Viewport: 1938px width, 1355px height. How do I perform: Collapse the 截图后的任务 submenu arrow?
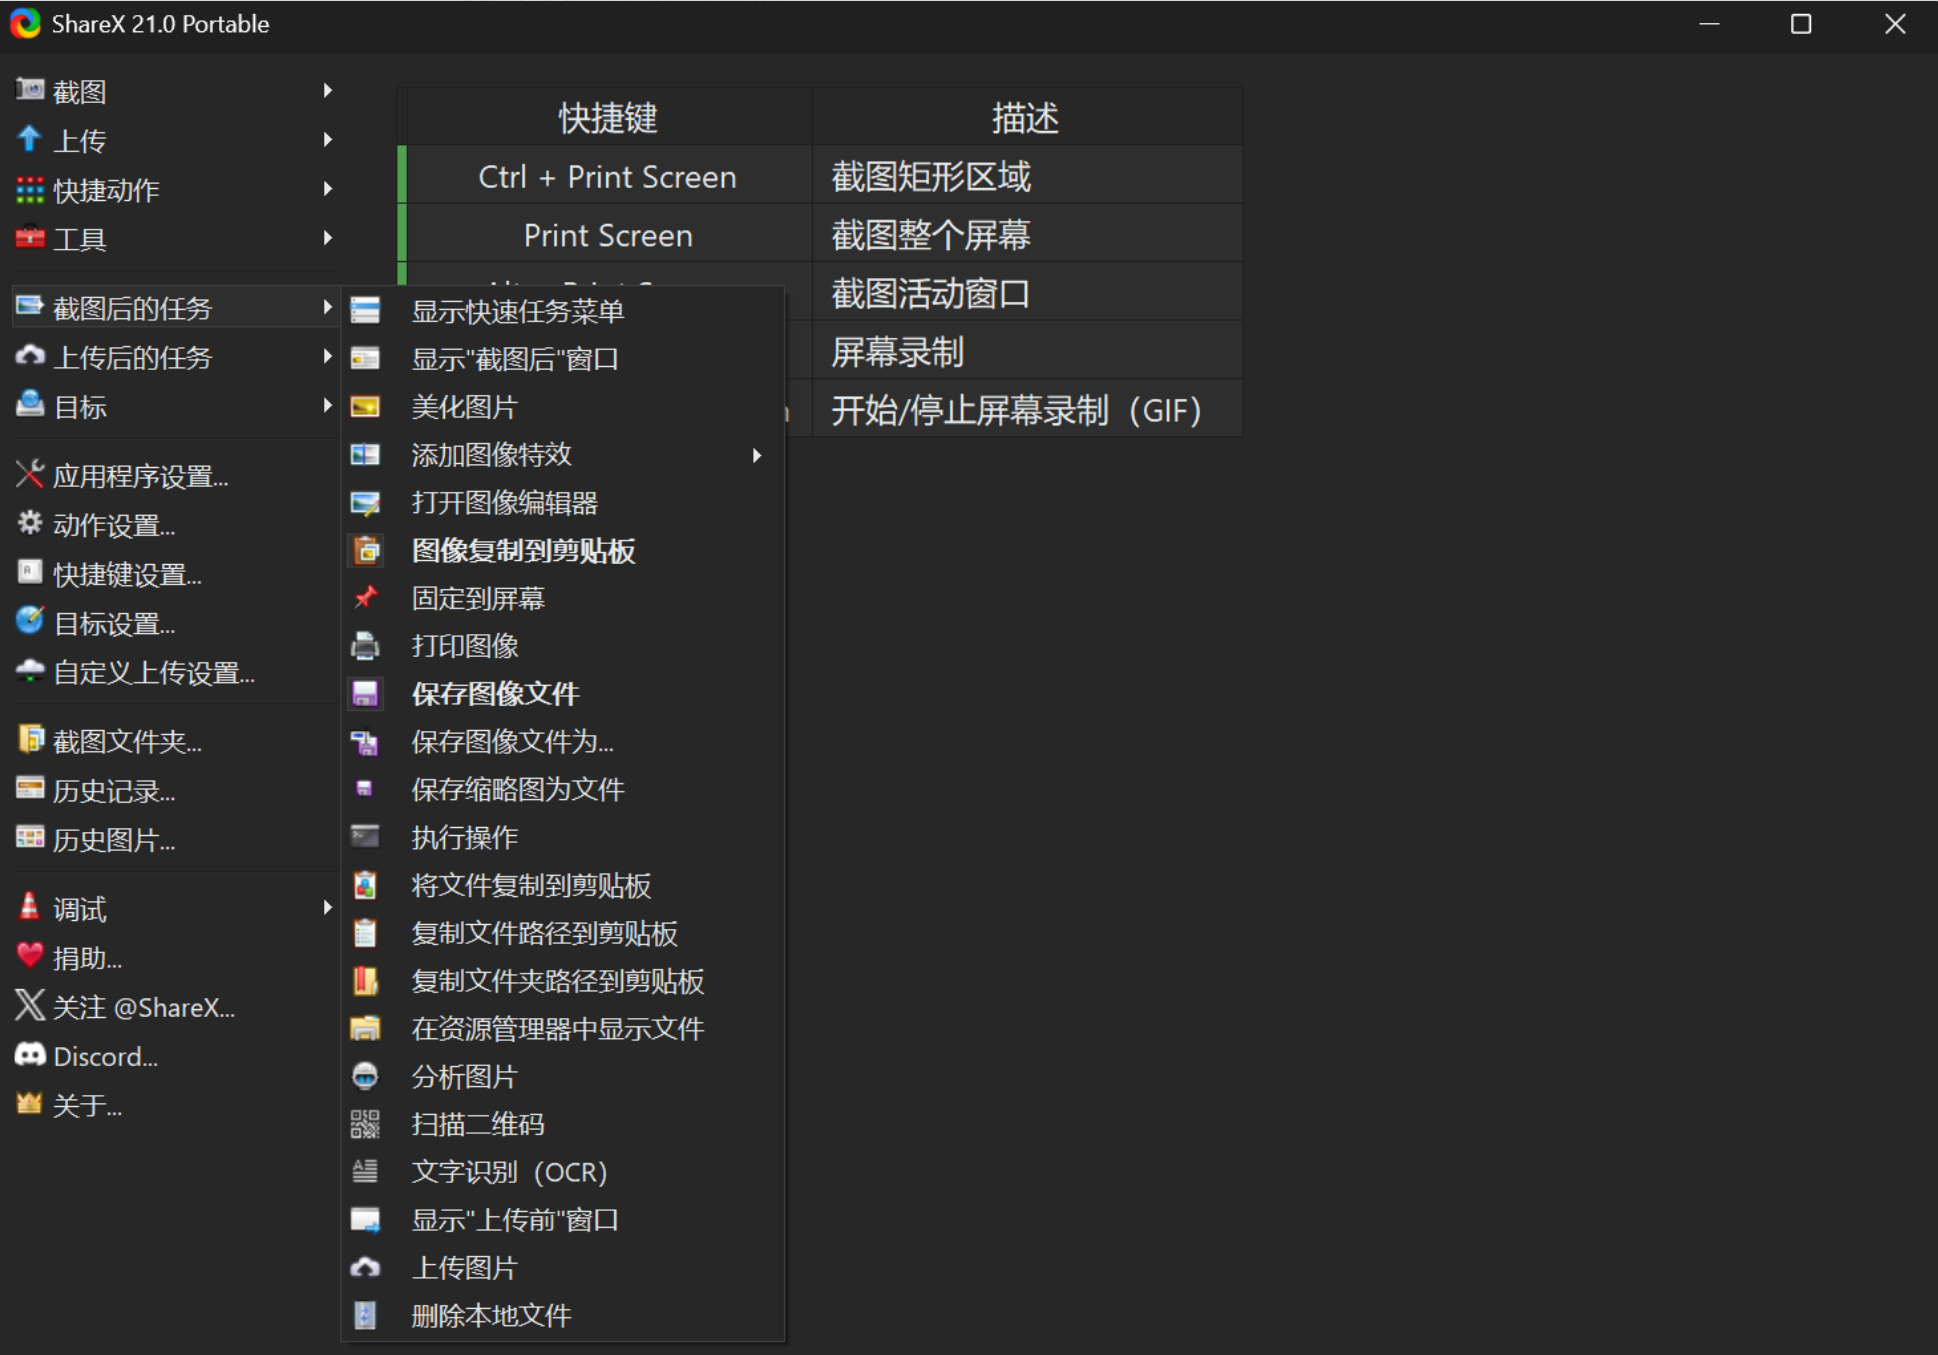coord(327,306)
